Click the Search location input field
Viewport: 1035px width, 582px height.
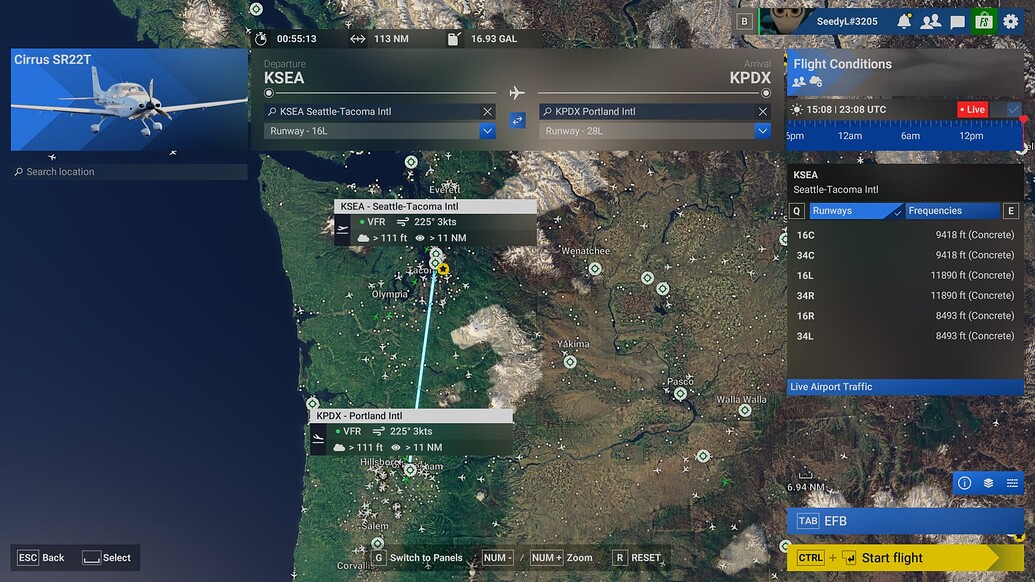coord(128,171)
